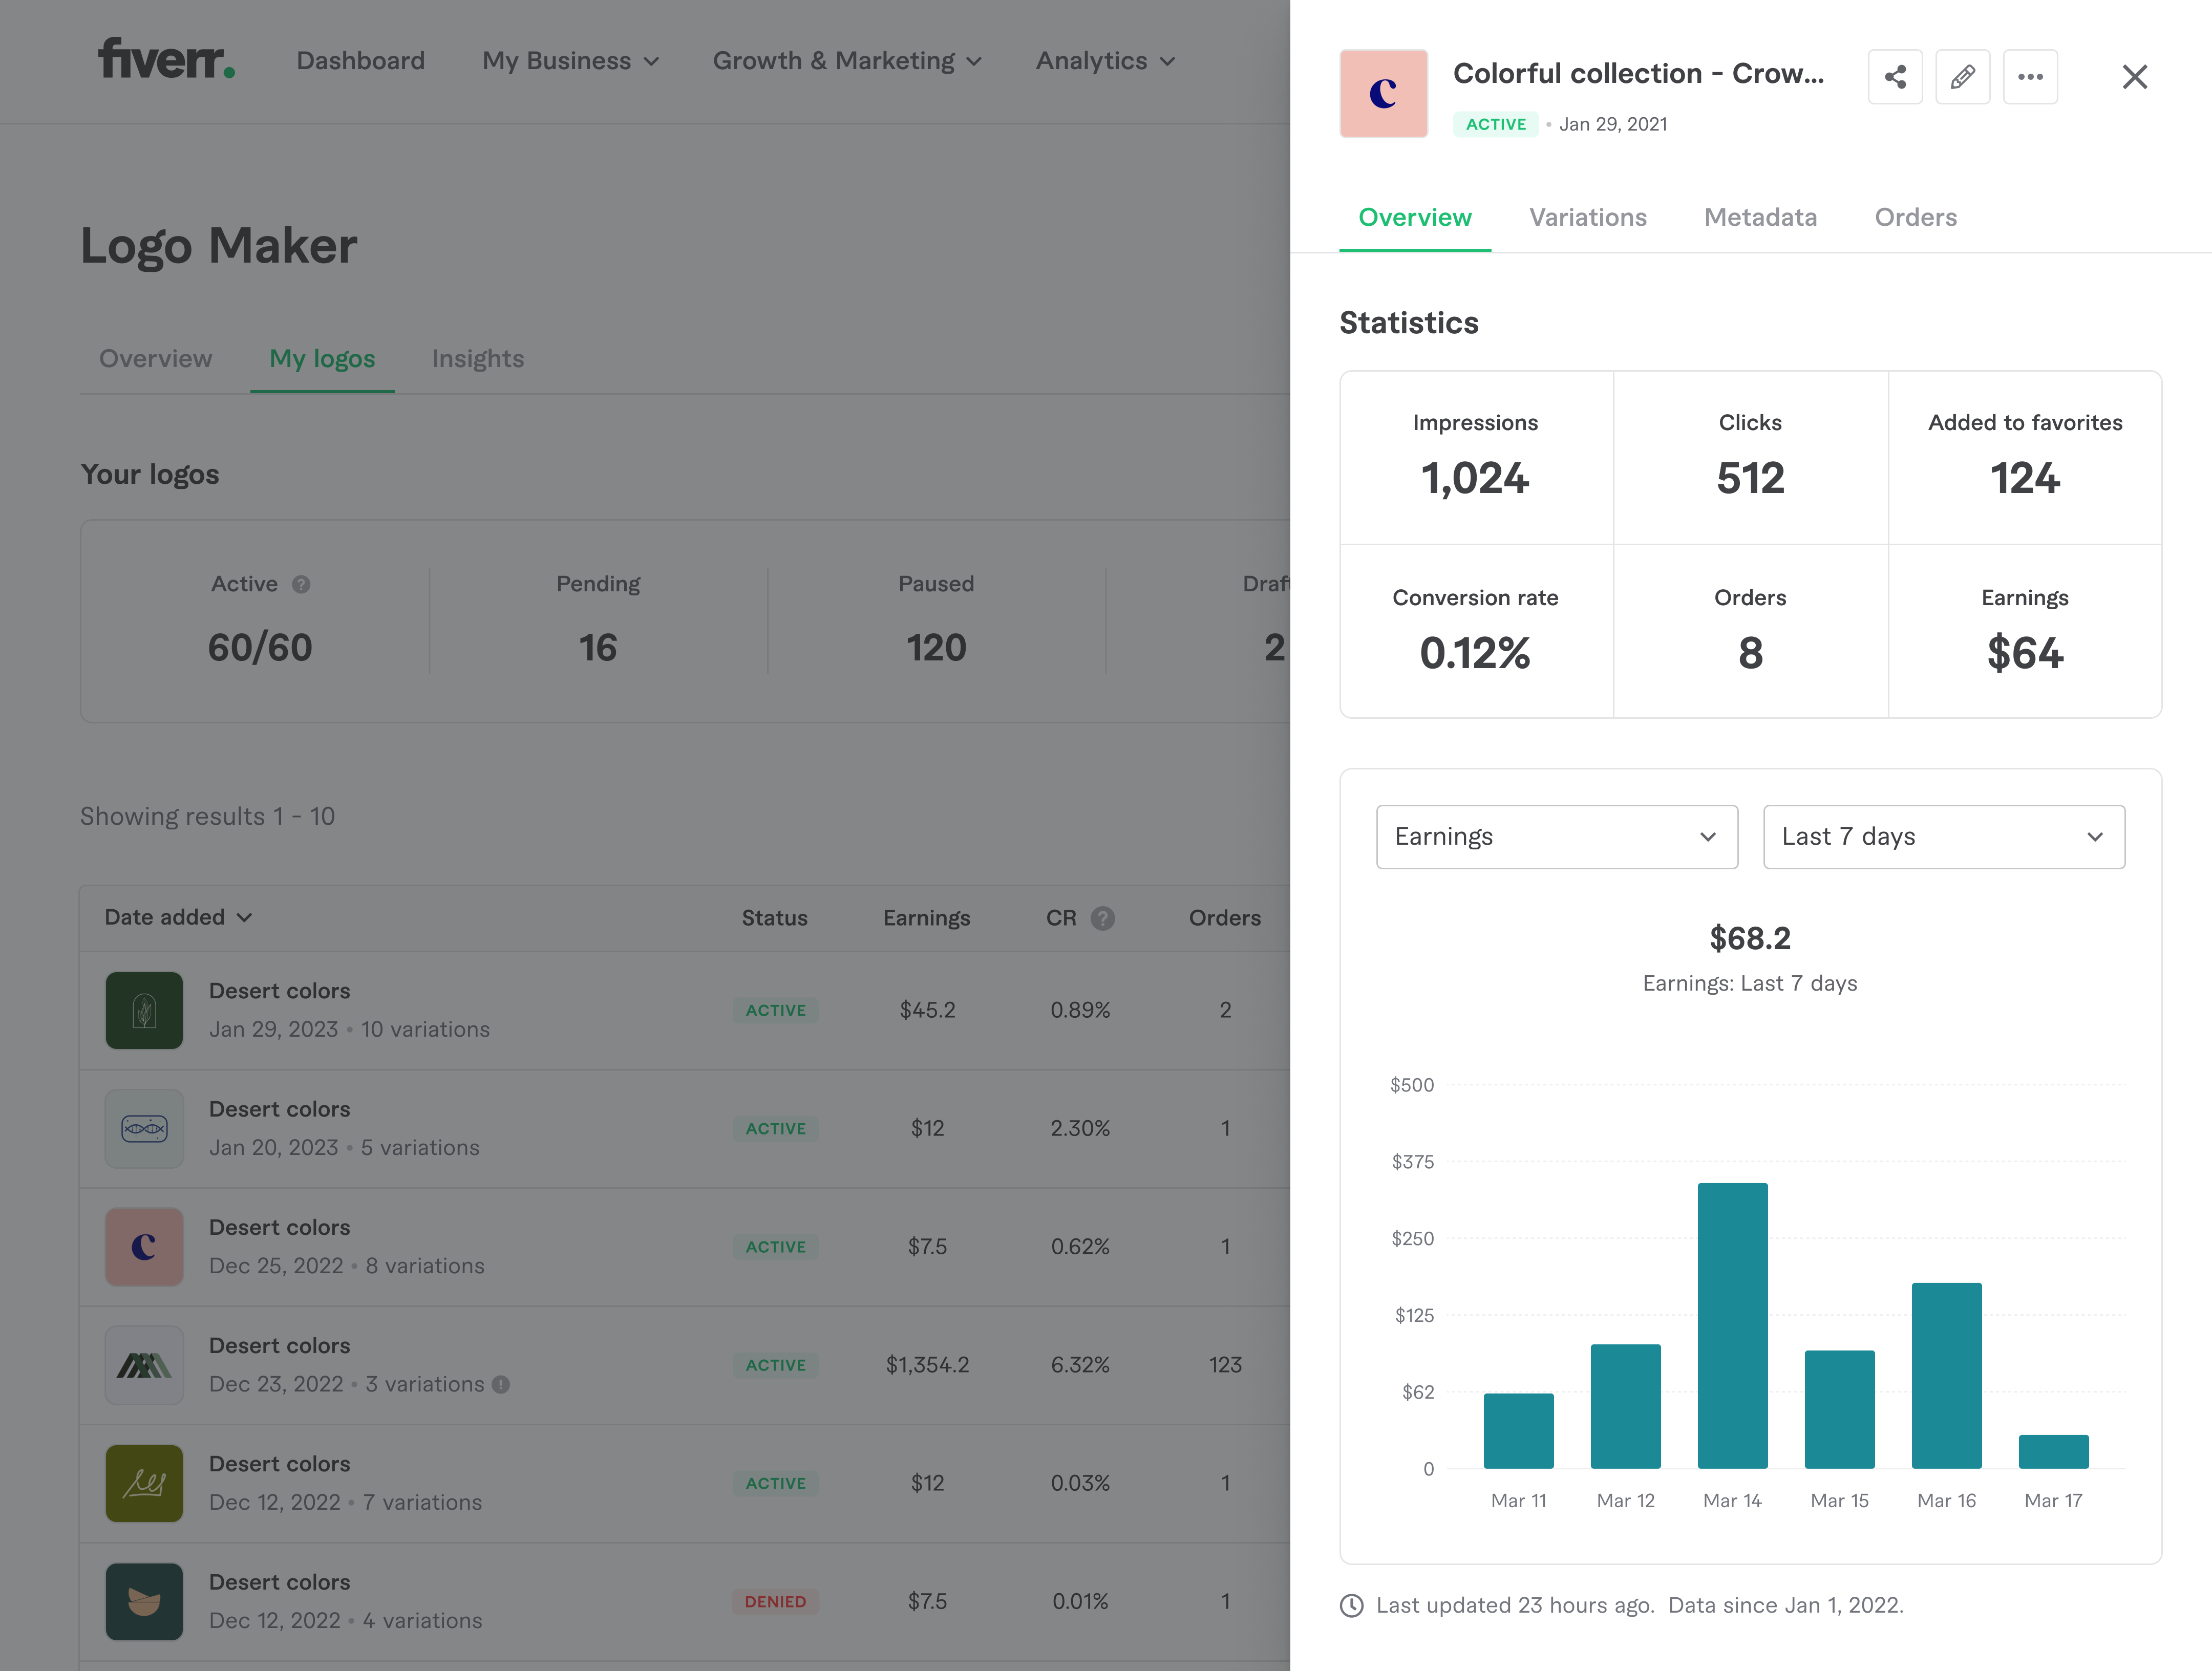The width and height of the screenshot is (2212, 1671).
Task: Switch to the Variations tab
Action: (x=1587, y=217)
